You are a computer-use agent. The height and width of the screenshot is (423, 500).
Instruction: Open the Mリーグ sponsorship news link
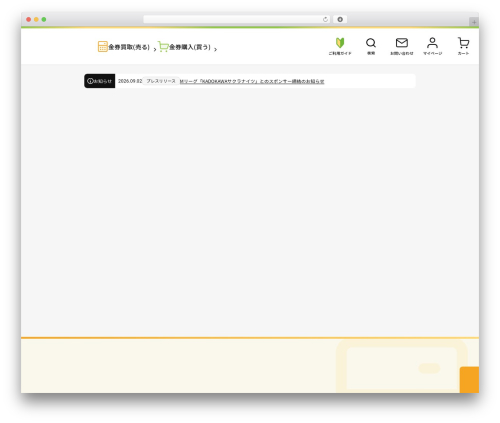point(252,81)
